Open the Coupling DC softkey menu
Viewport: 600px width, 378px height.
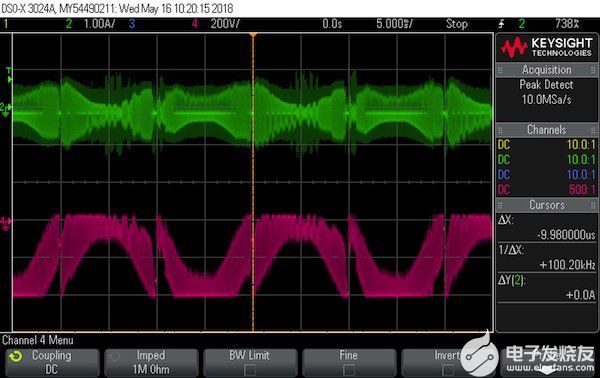point(52,362)
